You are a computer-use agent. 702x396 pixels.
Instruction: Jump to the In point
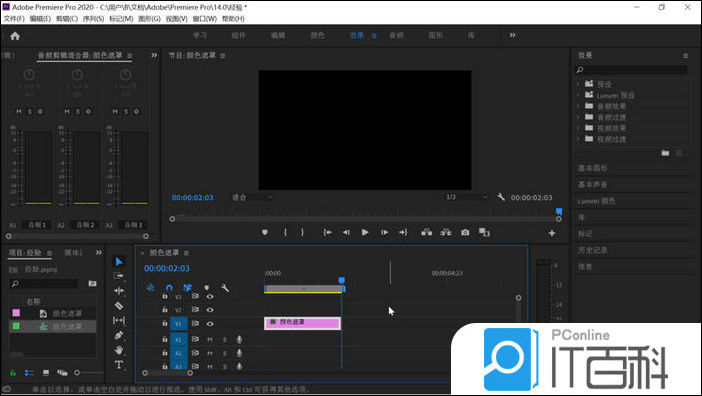tap(327, 232)
